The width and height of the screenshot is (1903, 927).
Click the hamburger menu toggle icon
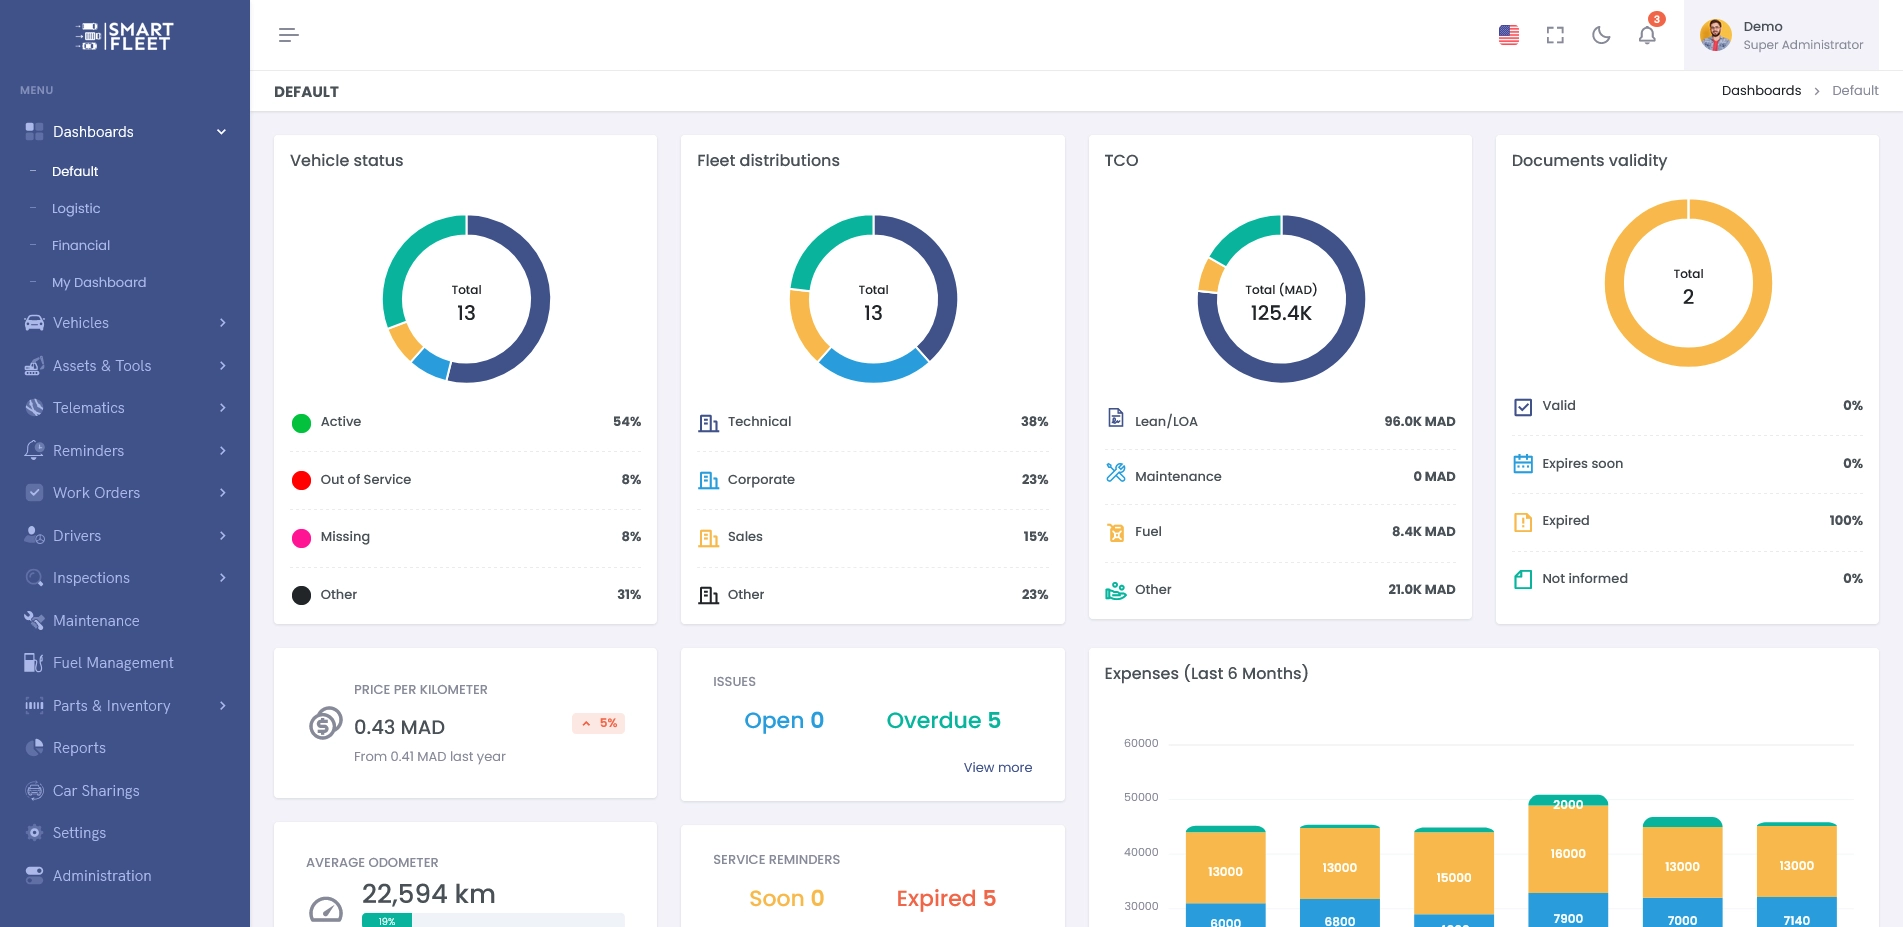pyautogui.click(x=288, y=35)
